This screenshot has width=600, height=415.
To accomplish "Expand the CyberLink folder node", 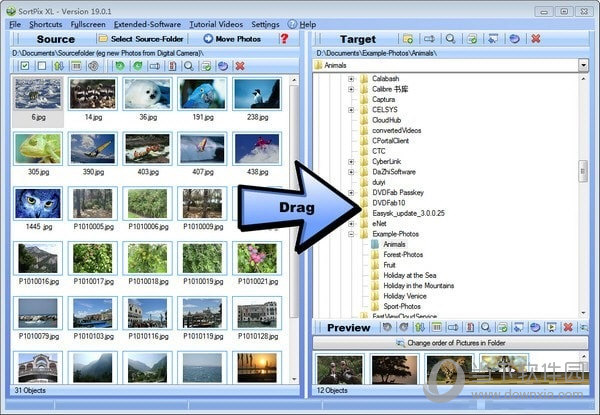I will click(351, 162).
